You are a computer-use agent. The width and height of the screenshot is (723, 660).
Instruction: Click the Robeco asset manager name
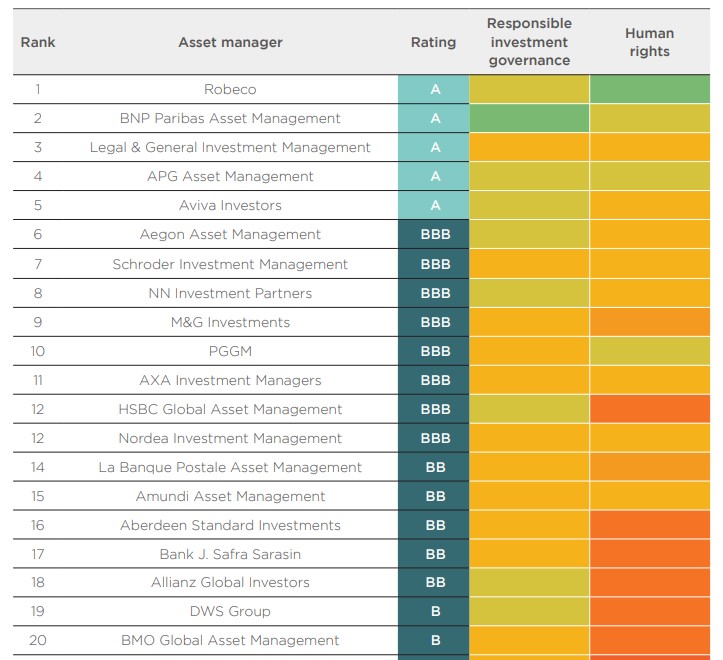point(230,89)
